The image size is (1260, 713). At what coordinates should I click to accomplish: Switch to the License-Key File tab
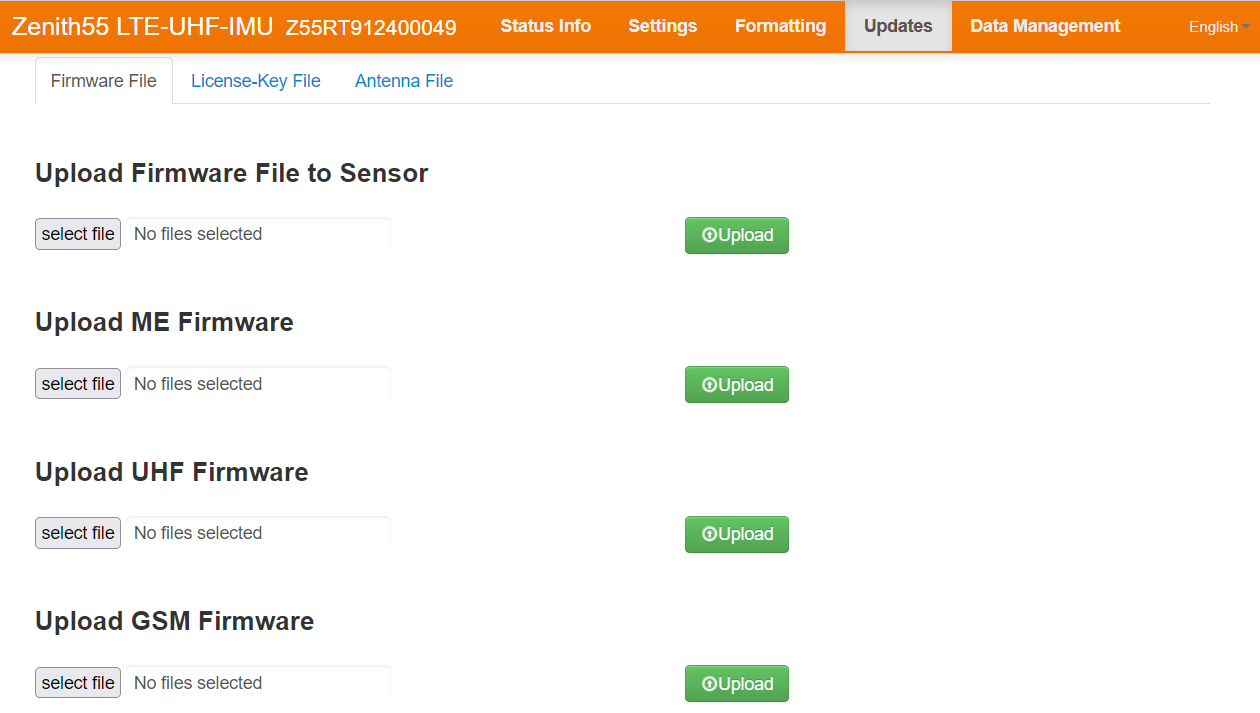[x=256, y=81]
